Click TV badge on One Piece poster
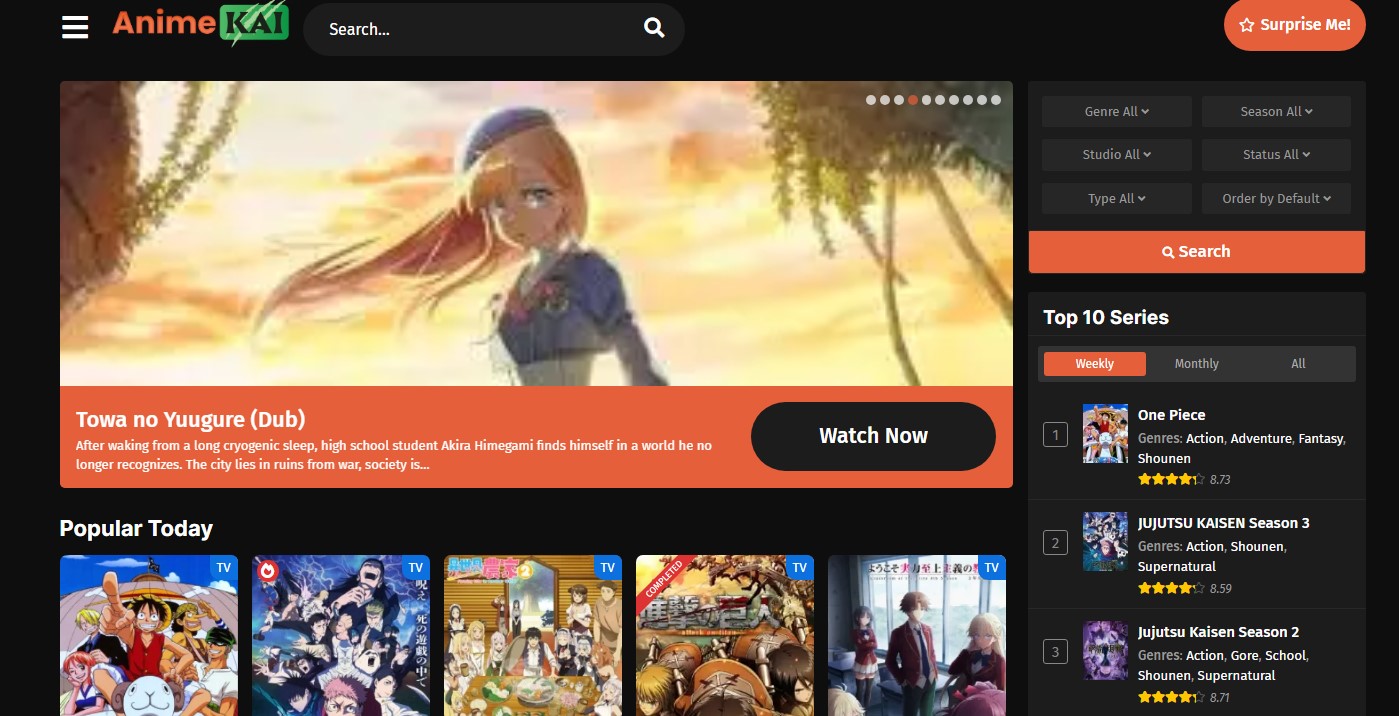Image resolution: width=1399 pixels, height=716 pixels. [x=224, y=567]
